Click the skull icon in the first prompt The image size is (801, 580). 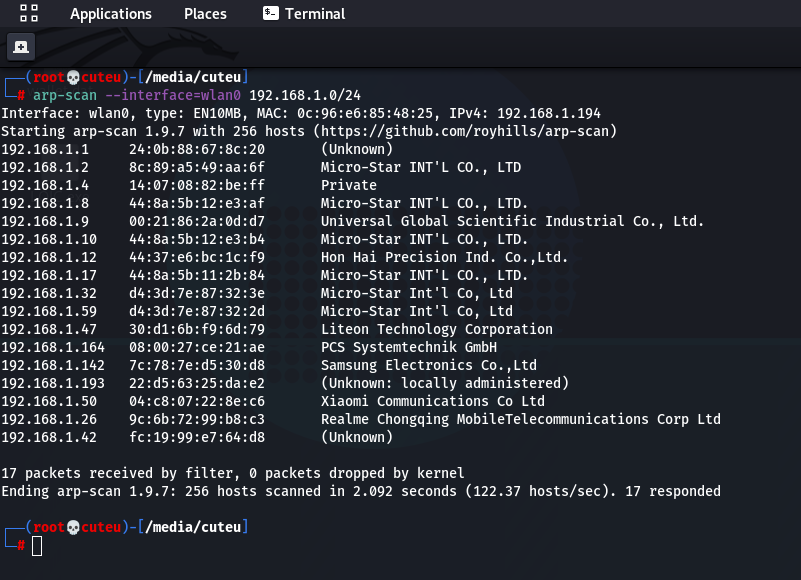click(x=72, y=77)
